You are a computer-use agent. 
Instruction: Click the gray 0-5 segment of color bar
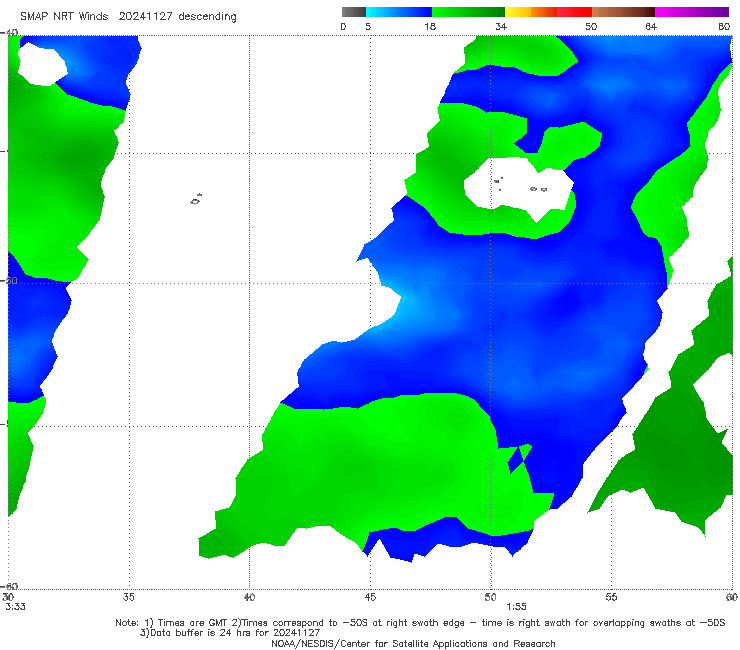(353, 12)
